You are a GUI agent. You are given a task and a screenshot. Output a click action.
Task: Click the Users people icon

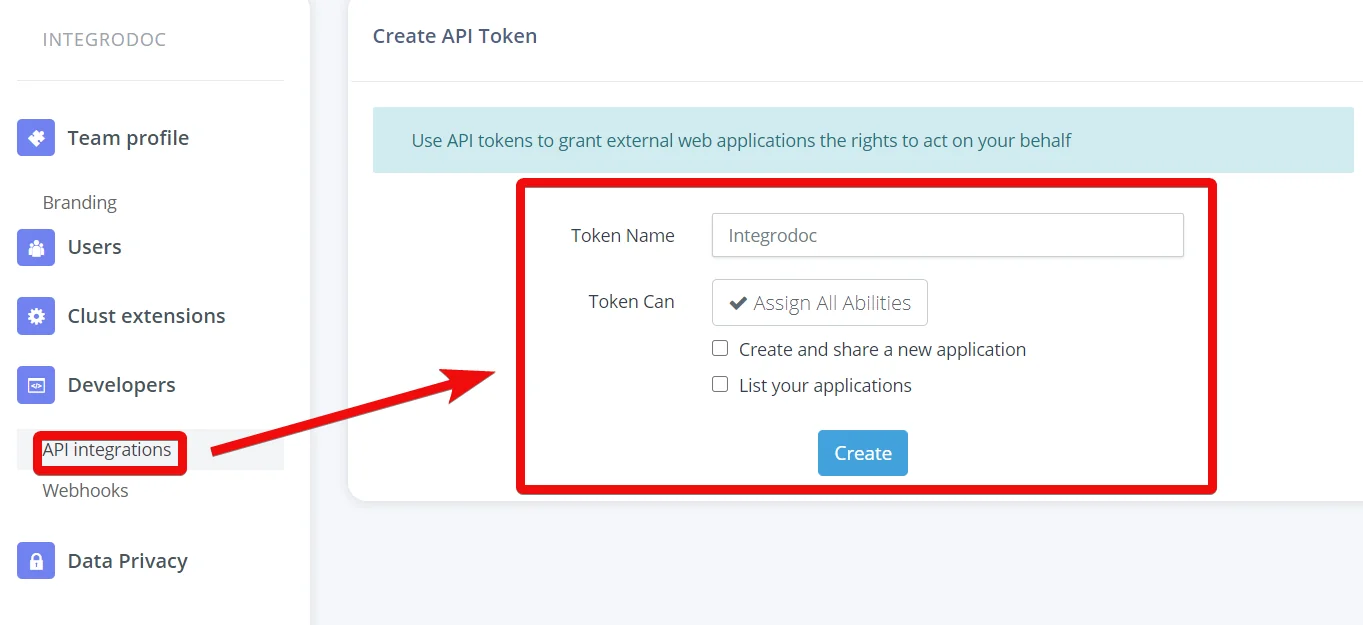pos(36,247)
